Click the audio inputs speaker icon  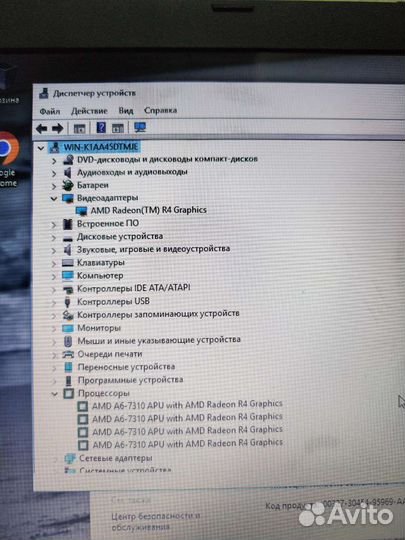pos(68,173)
